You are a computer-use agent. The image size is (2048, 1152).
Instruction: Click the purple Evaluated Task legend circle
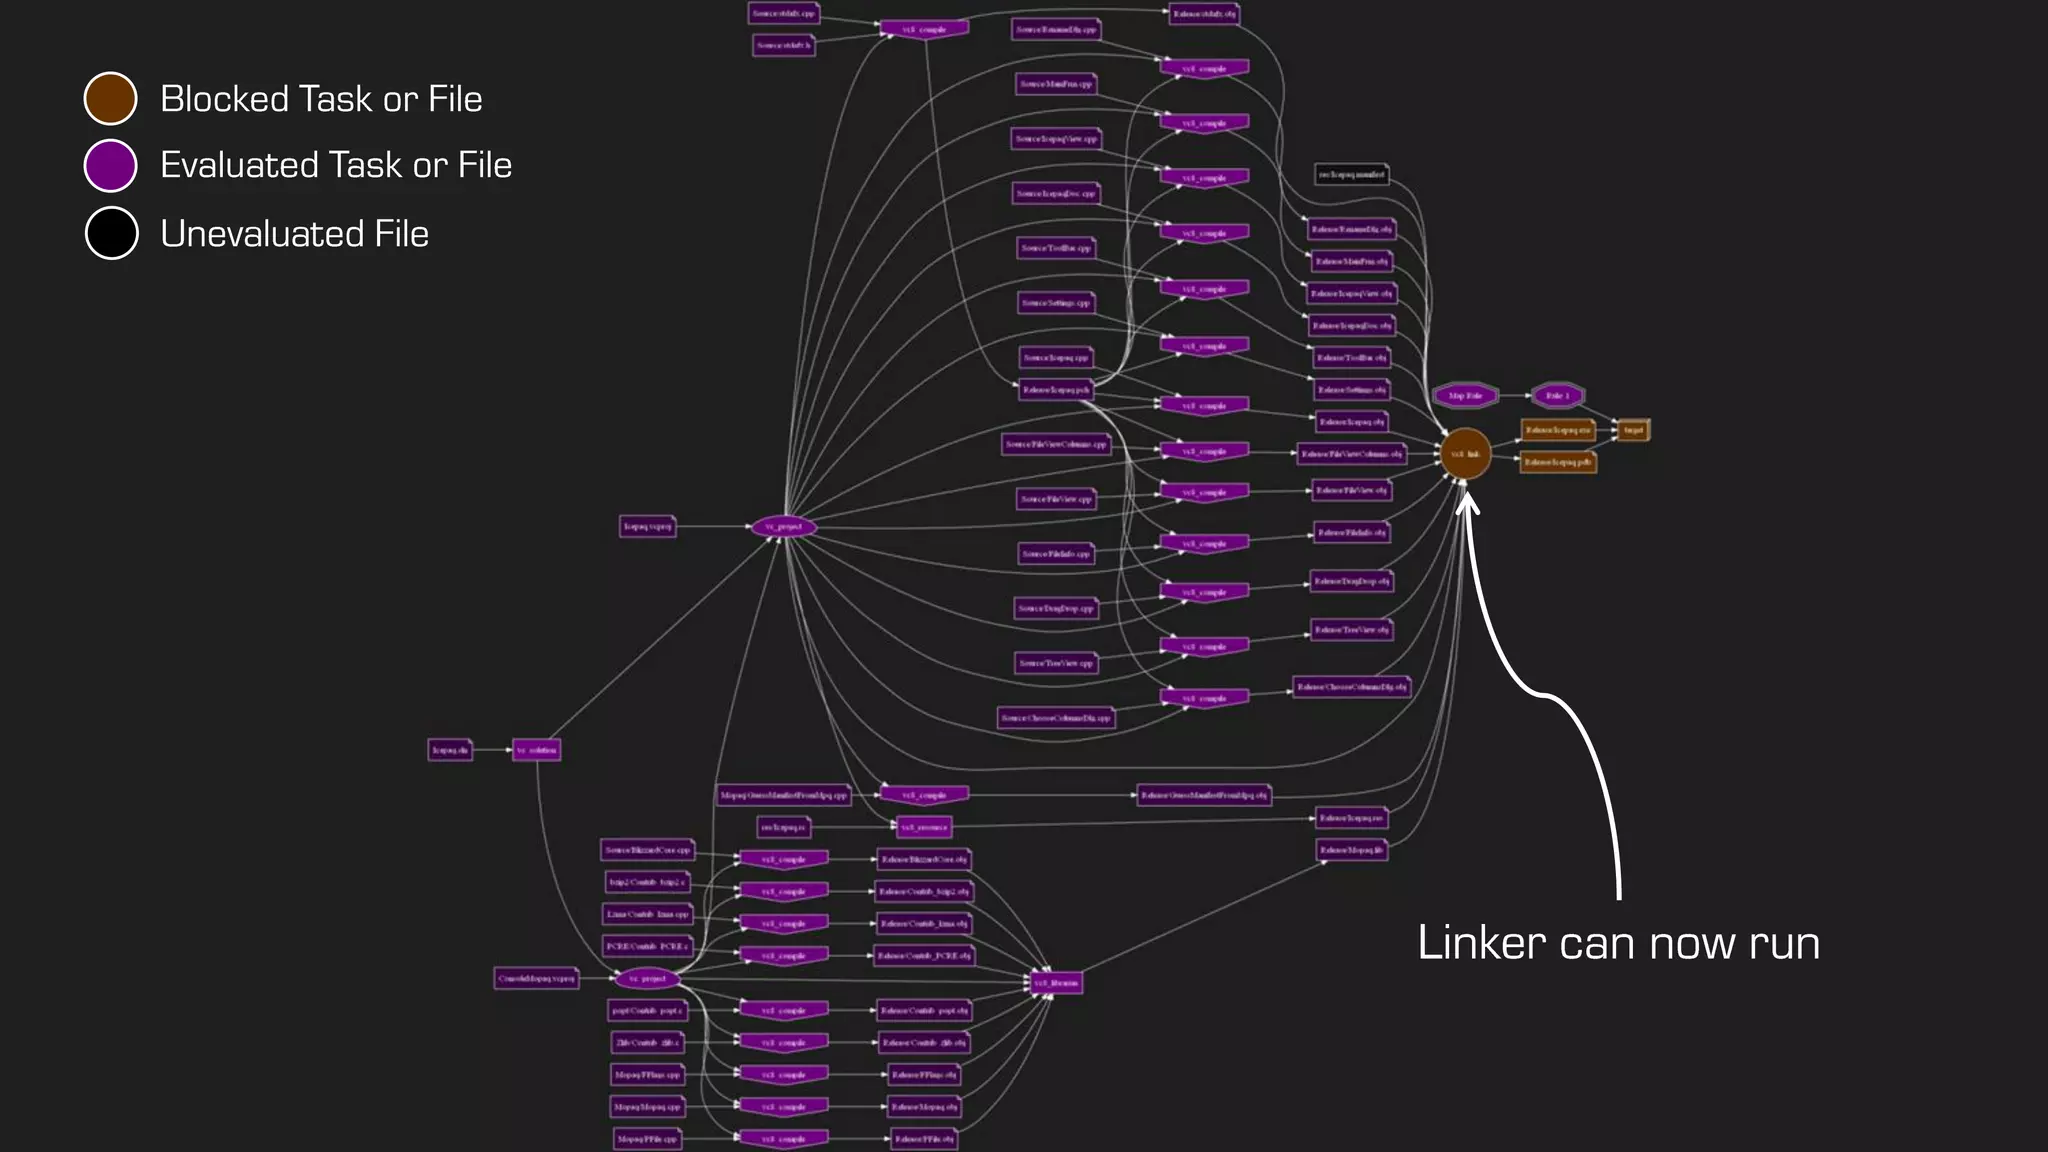click(110, 165)
